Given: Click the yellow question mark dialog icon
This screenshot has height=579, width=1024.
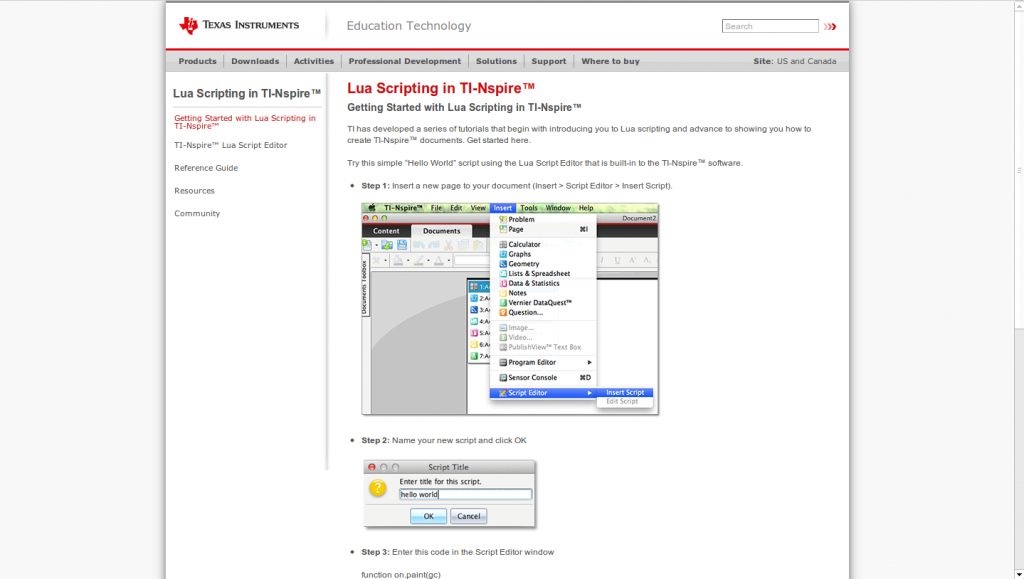Looking at the screenshot, I should point(377,488).
